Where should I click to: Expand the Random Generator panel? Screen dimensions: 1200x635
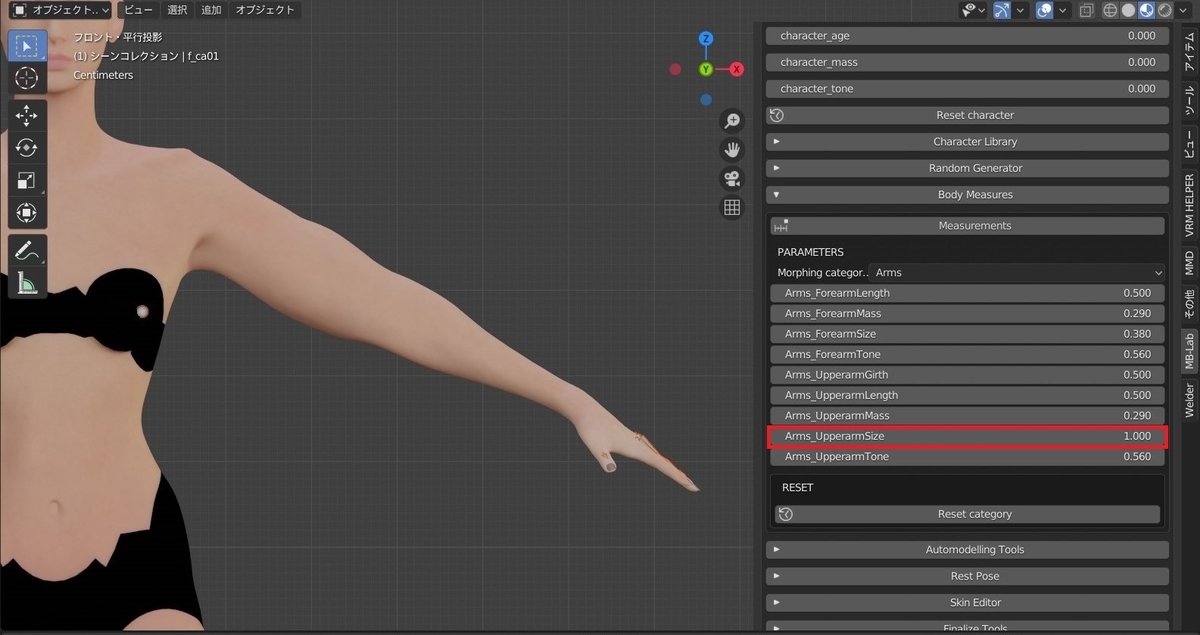[968, 168]
